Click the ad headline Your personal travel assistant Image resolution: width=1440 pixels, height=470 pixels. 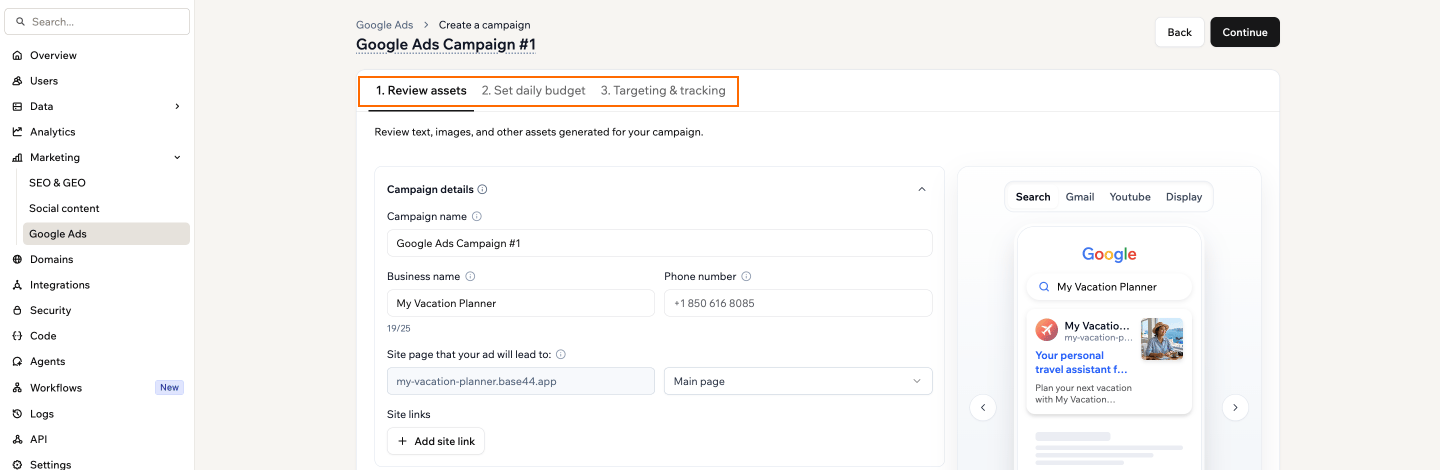(1082, 362)
